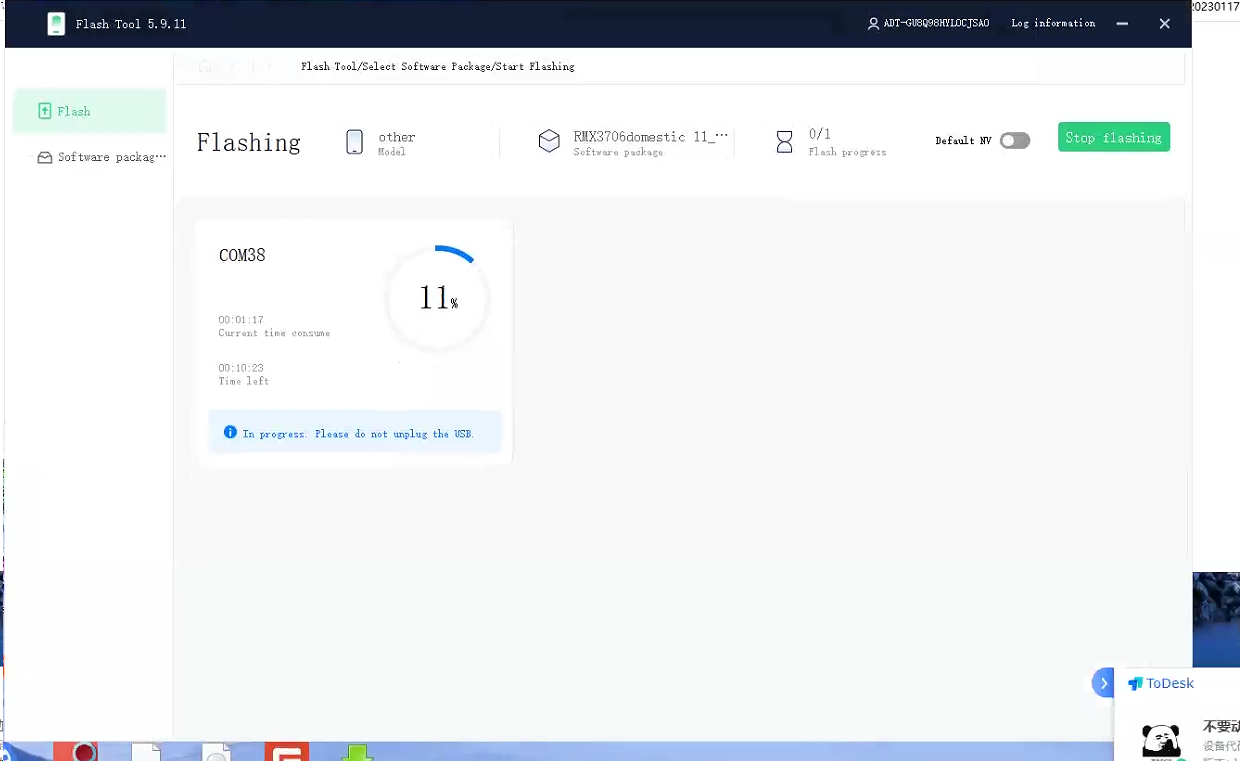Click the Stop flashing button
The height and width of the screenshot is (761, 1240).
point(1114,137)
